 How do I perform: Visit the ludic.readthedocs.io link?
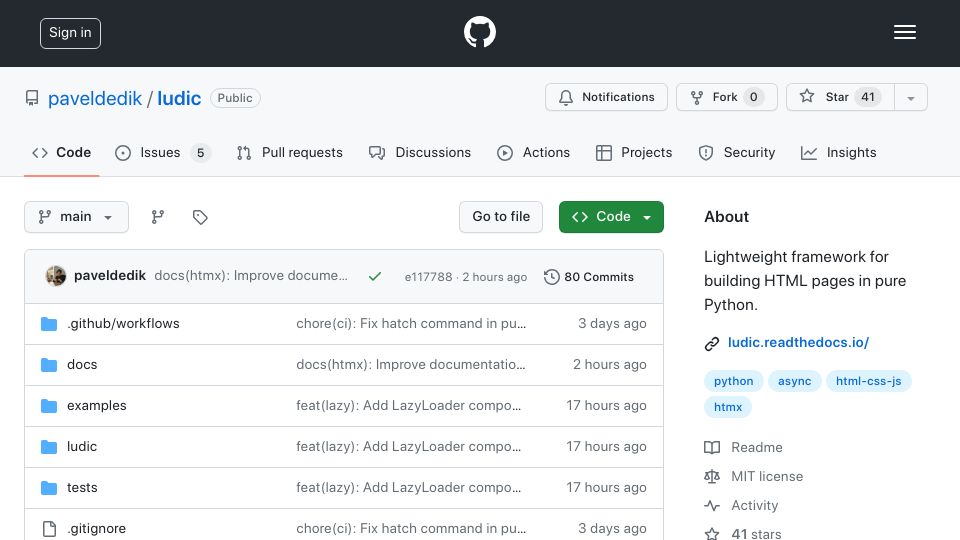click(x=798, y=342)
